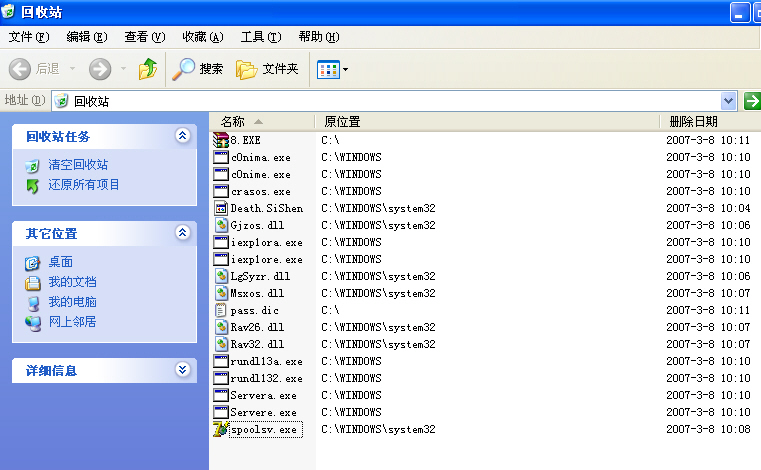Open the 工具(T) menu
This screenshot has width=761, height=470.
pyautogui.click(x=261, y=37)
